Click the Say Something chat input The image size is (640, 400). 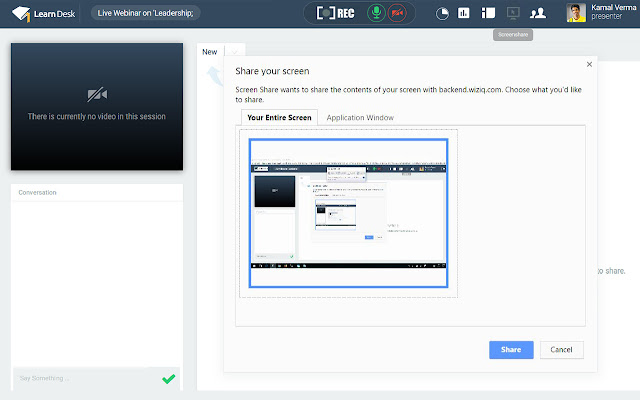pyautogui.click(x=86, y=378)
